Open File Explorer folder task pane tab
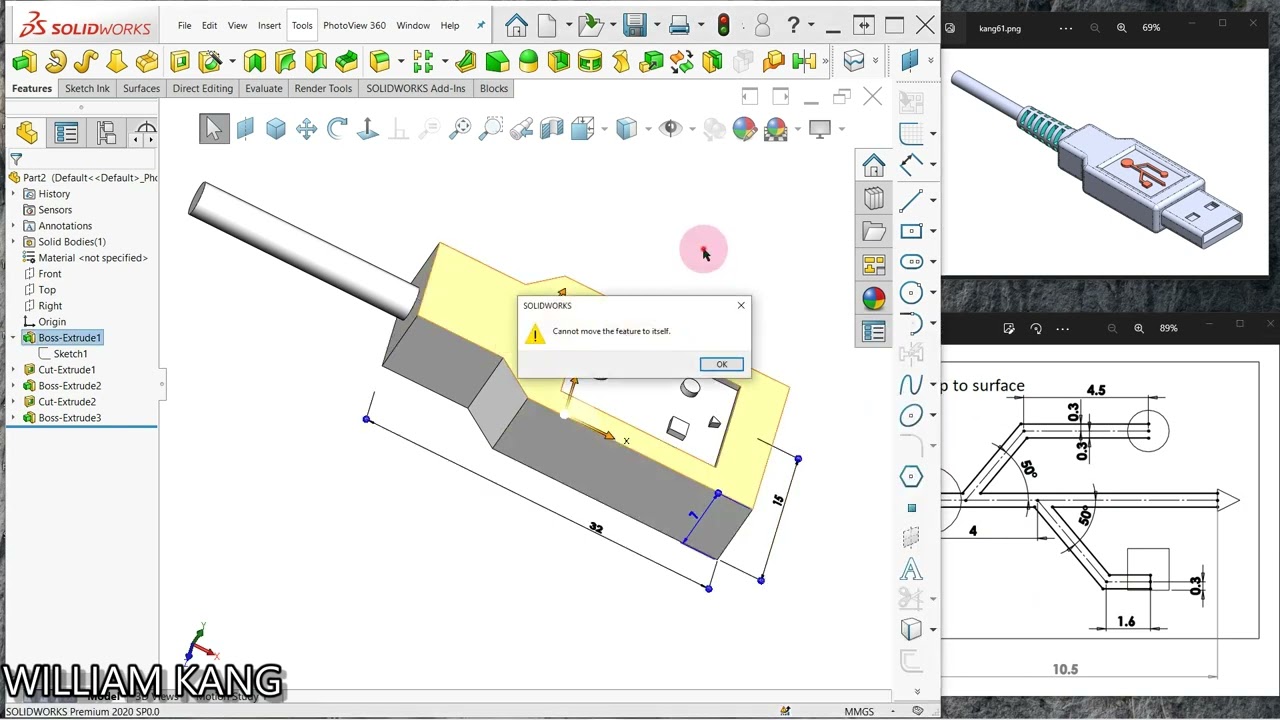This screenshot has height=720, width=1280. coord(874,232)
